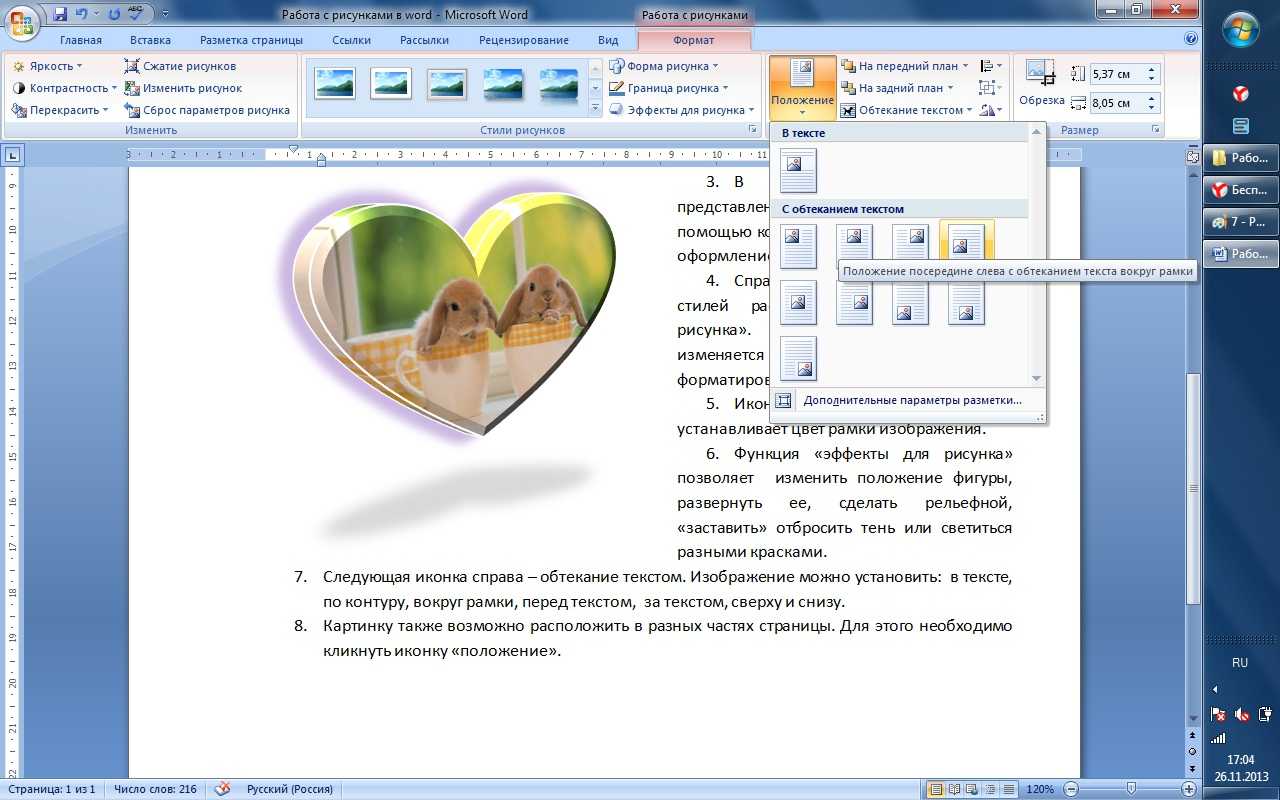1280x800 pixels.
Task: Increase picture height 5,37 см spinner
Action: [x=1152, y=69]
